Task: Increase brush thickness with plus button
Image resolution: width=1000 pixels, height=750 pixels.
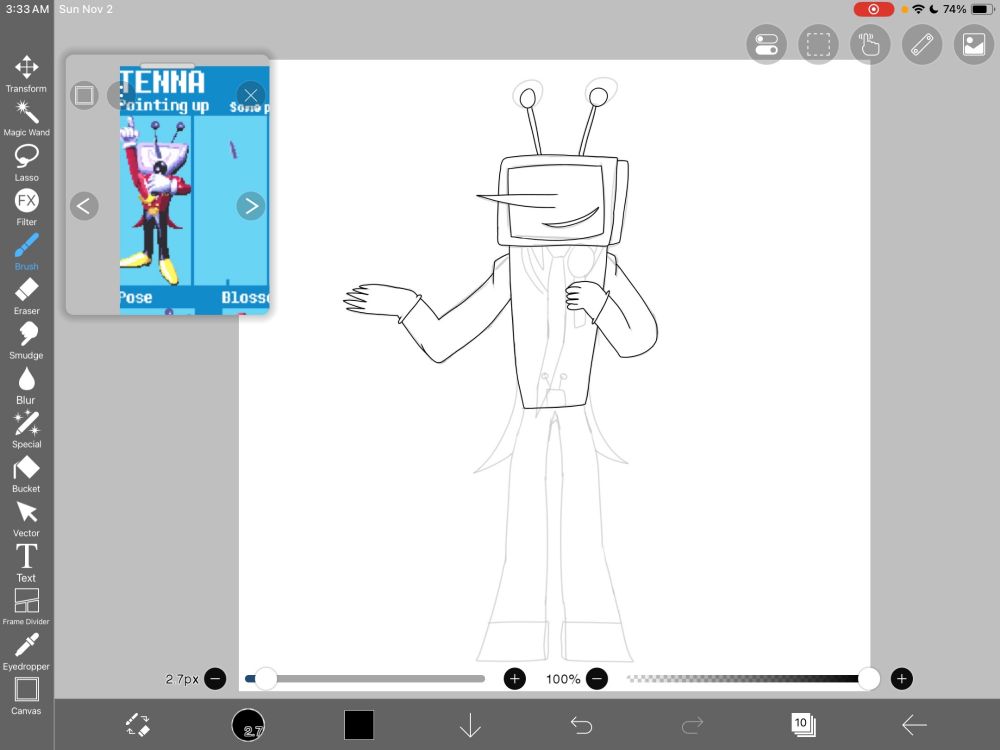Action: (x=515, y=679)
